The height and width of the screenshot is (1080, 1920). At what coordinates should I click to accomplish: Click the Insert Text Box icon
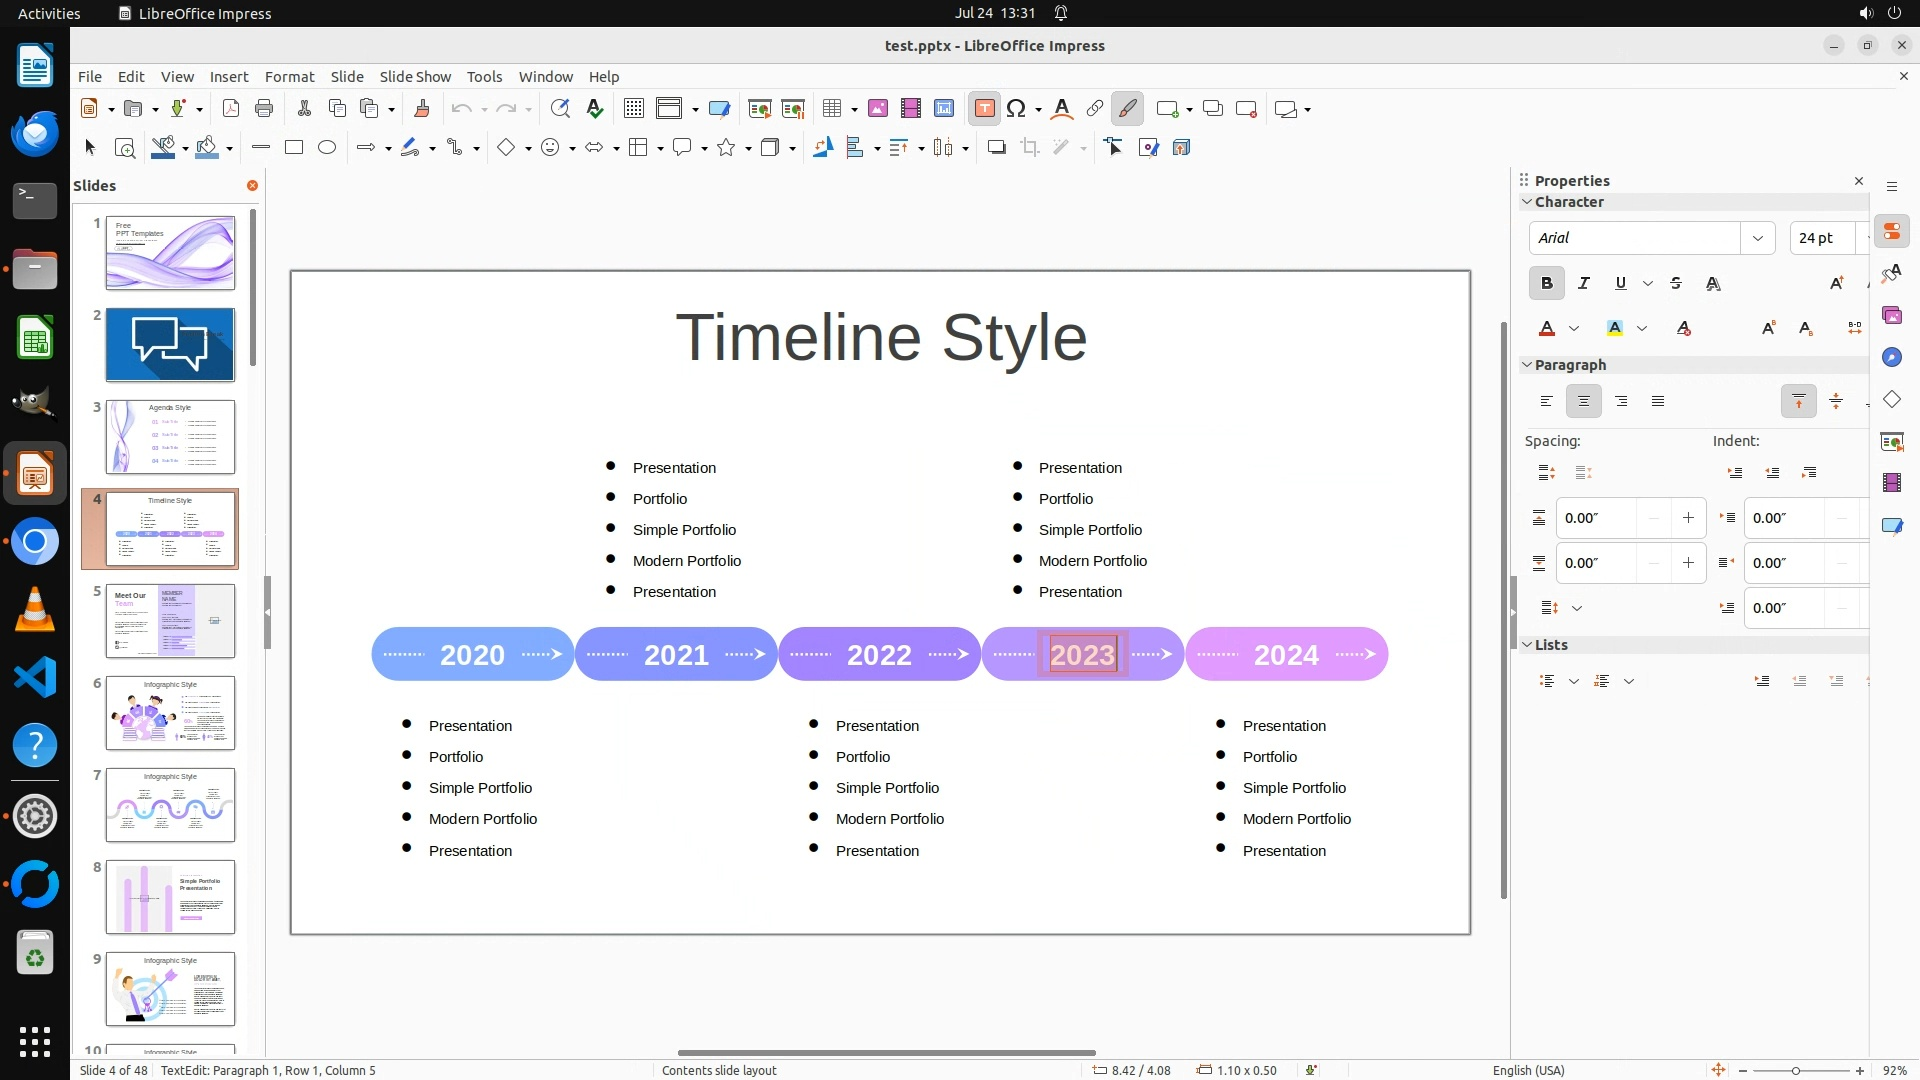coord(984,109)
